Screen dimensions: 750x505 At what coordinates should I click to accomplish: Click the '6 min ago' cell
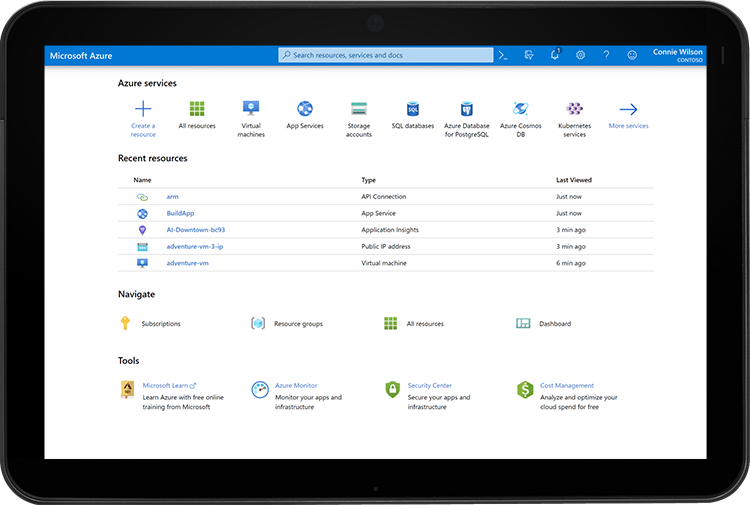point(571,263)
